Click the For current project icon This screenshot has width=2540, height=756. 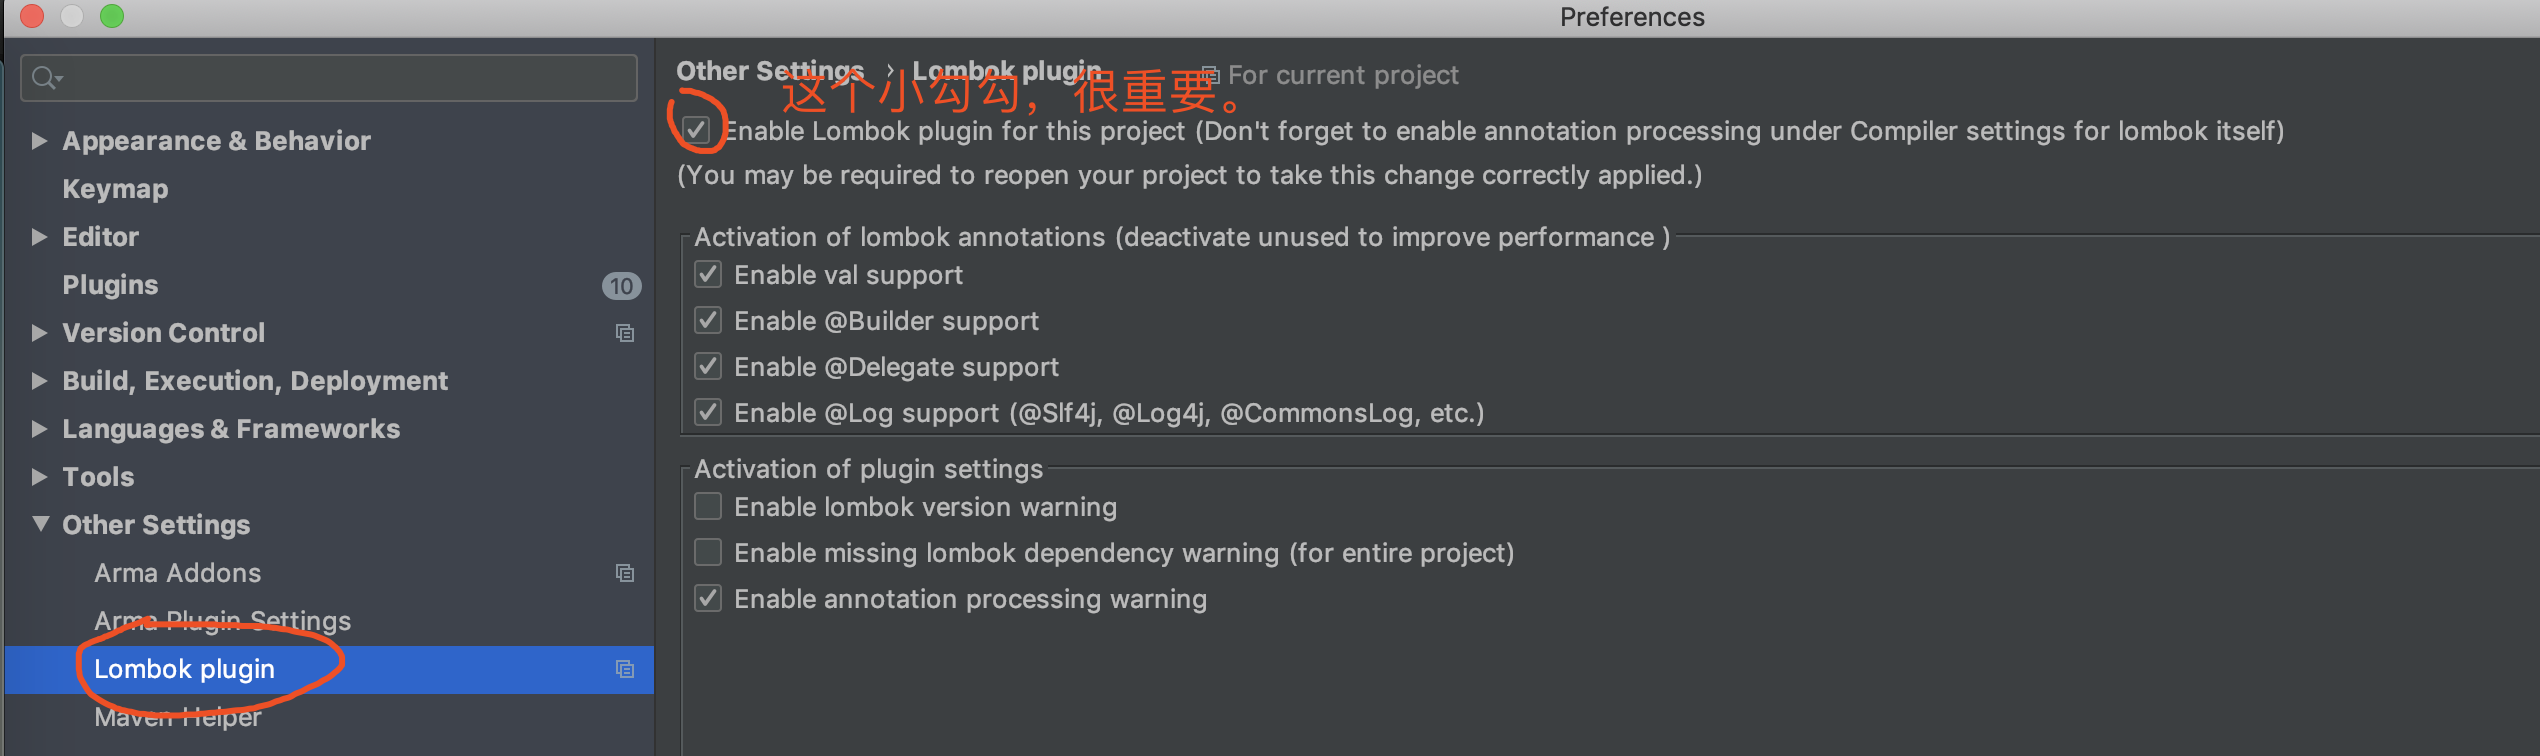click(x=1210, y=75)
